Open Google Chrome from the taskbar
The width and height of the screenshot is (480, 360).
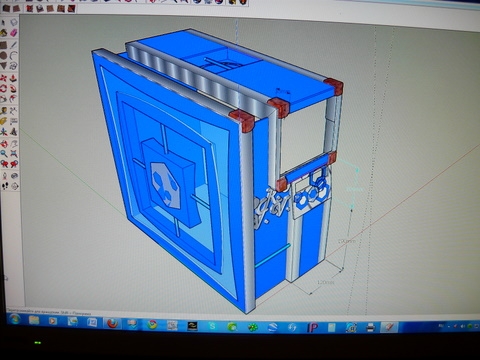[152, 324]
